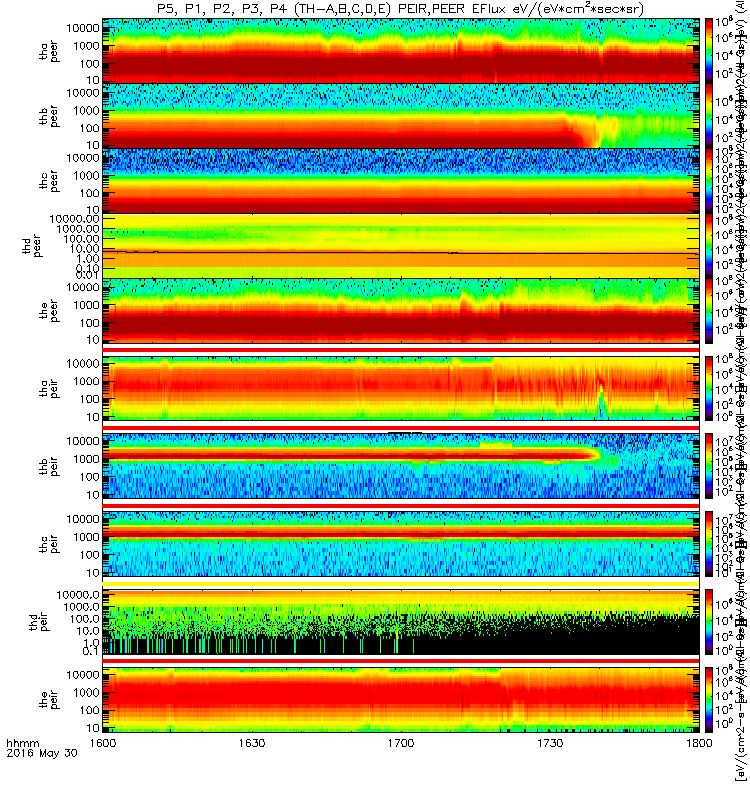Click the 'hhmm' axis unit label
This screenshot has width=750, height=800.
(23, 743)
